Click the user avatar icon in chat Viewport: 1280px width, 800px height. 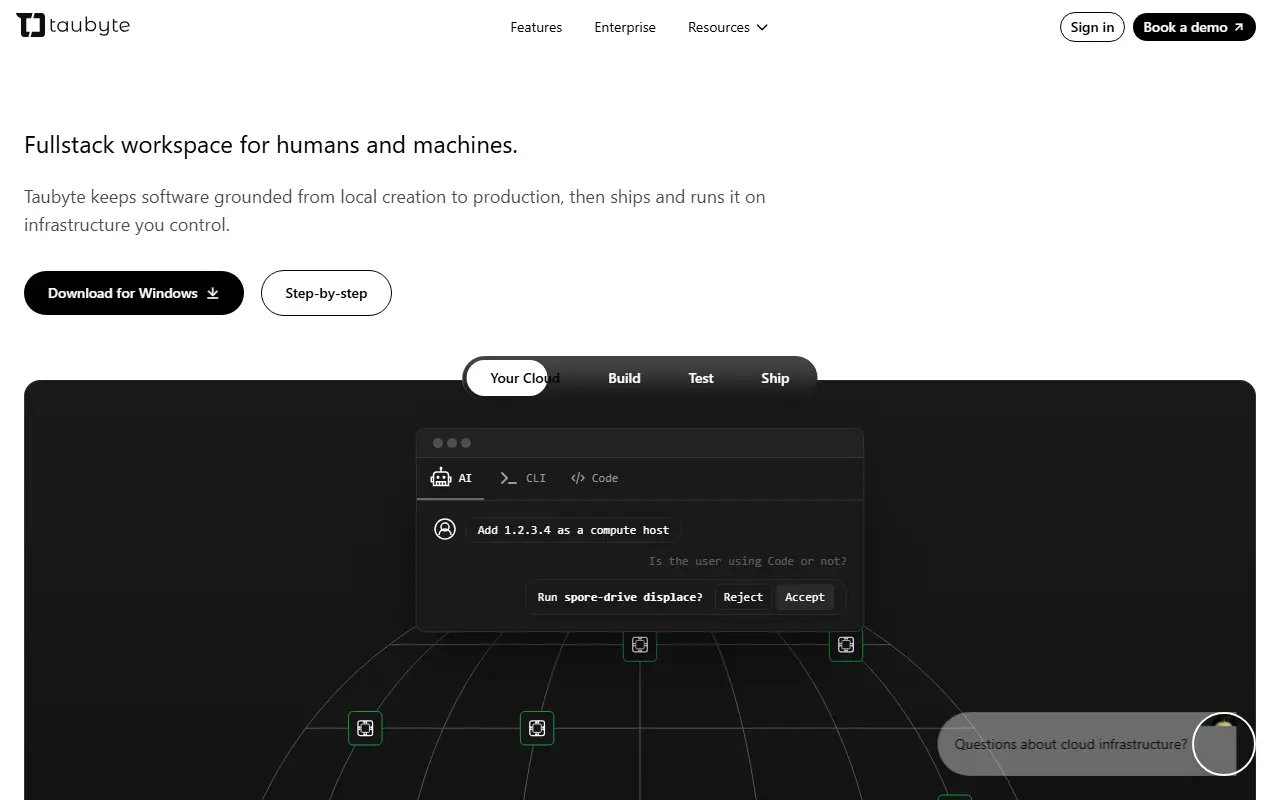(445, 529)
